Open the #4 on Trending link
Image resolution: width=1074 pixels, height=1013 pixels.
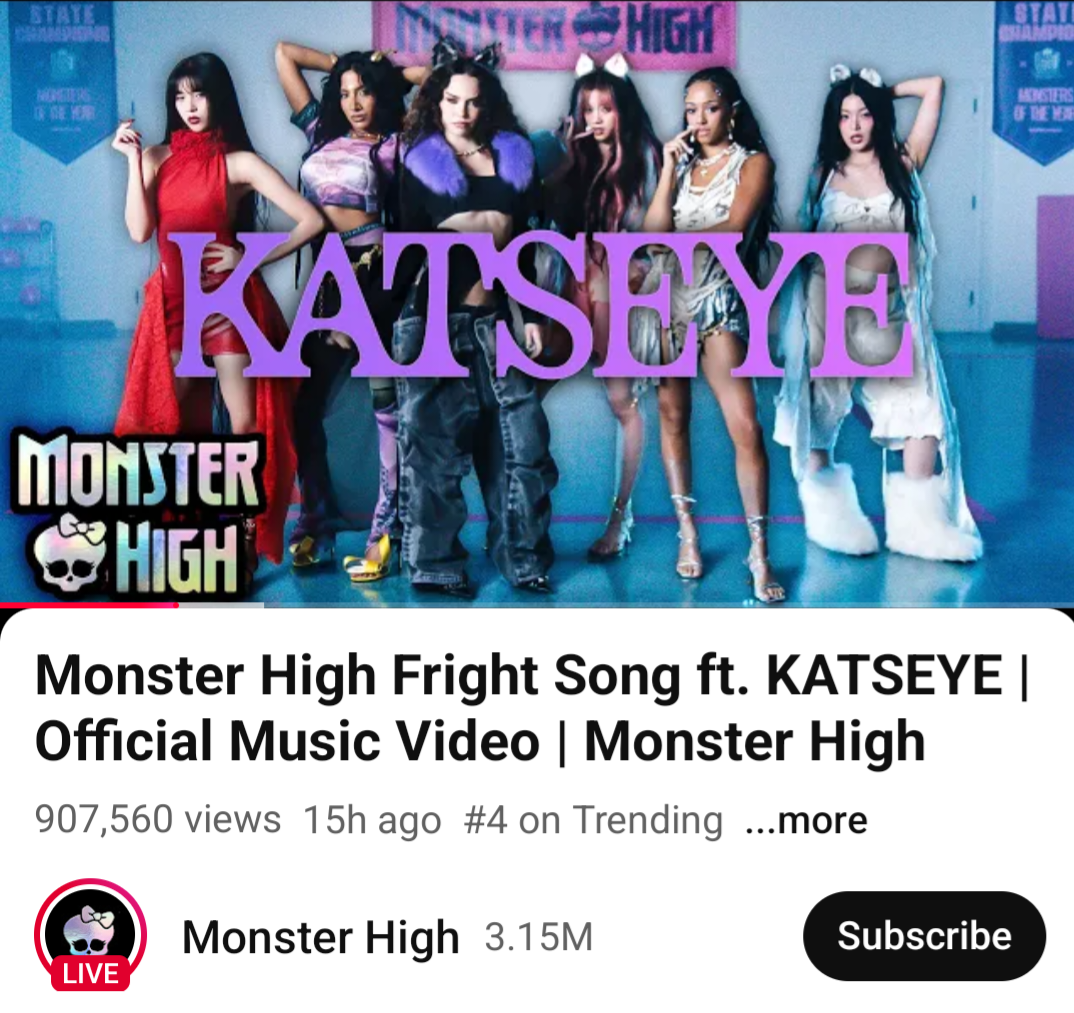coord(592,820)
